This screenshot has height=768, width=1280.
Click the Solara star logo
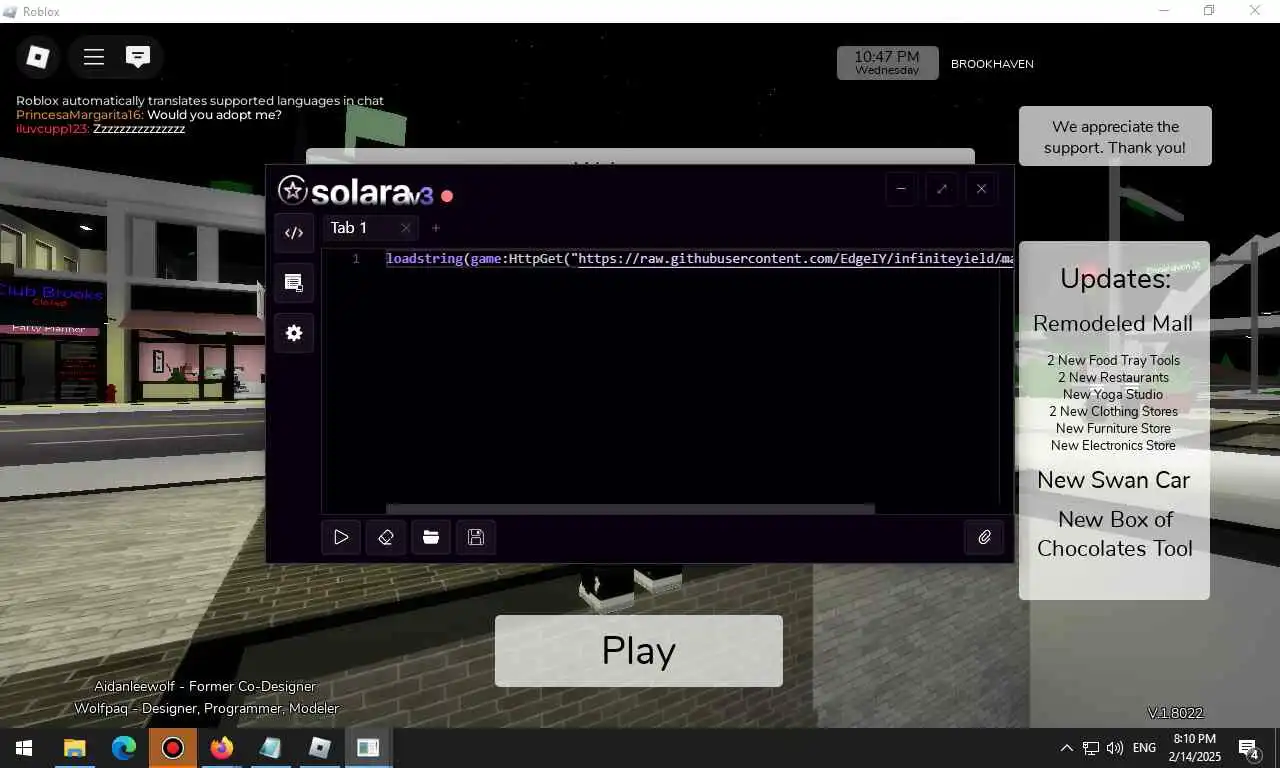point(292,190)
